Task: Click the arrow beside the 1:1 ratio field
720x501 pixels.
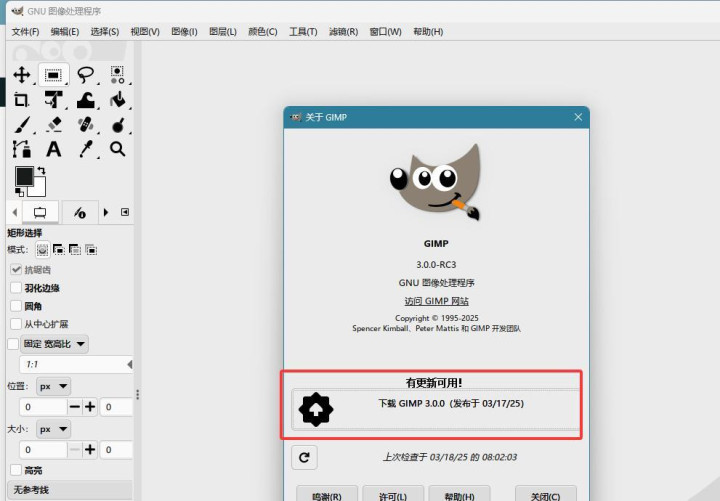Action: pos(129,364)
